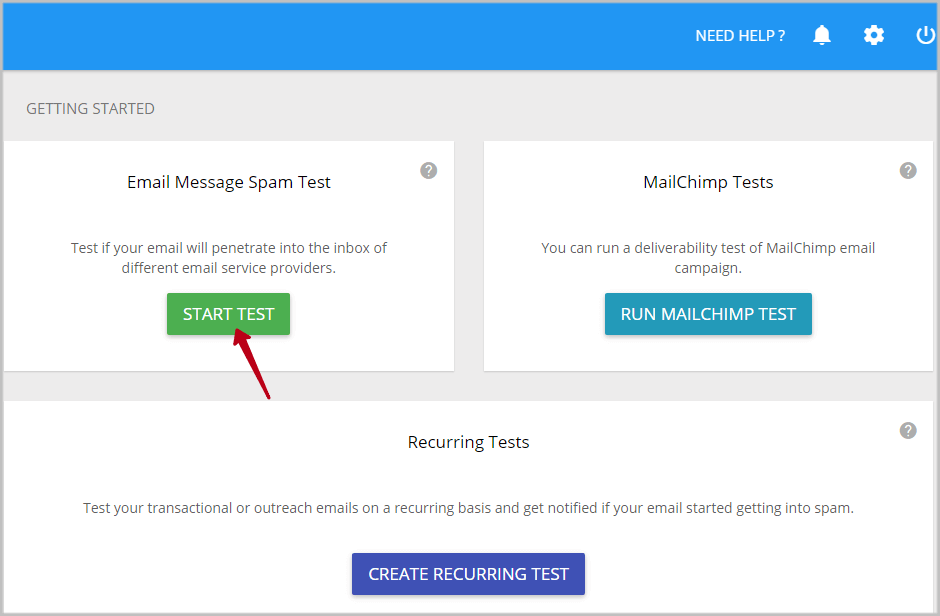Viewport: 940px width, 616px height.
Task: Click the MailChimp deliverability description text
Action: pos(708,258)
